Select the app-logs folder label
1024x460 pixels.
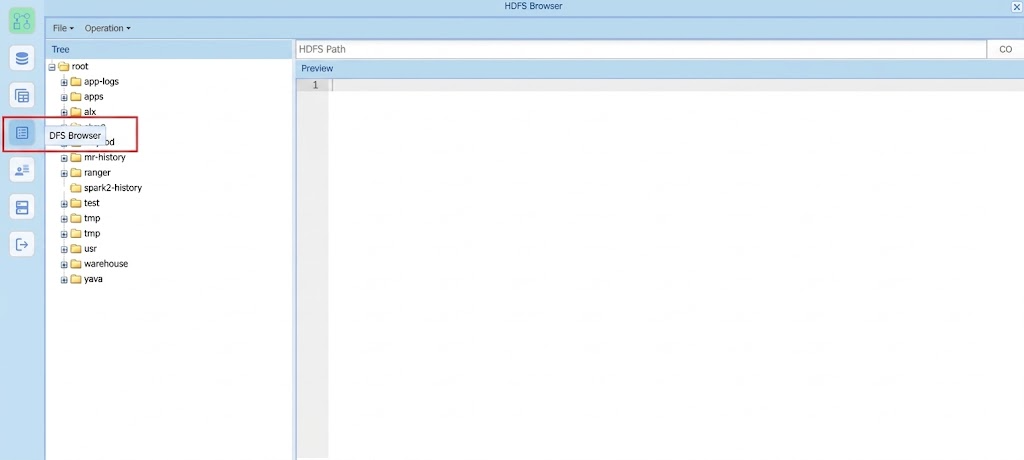pyautogui.click(x=101, y=82)
